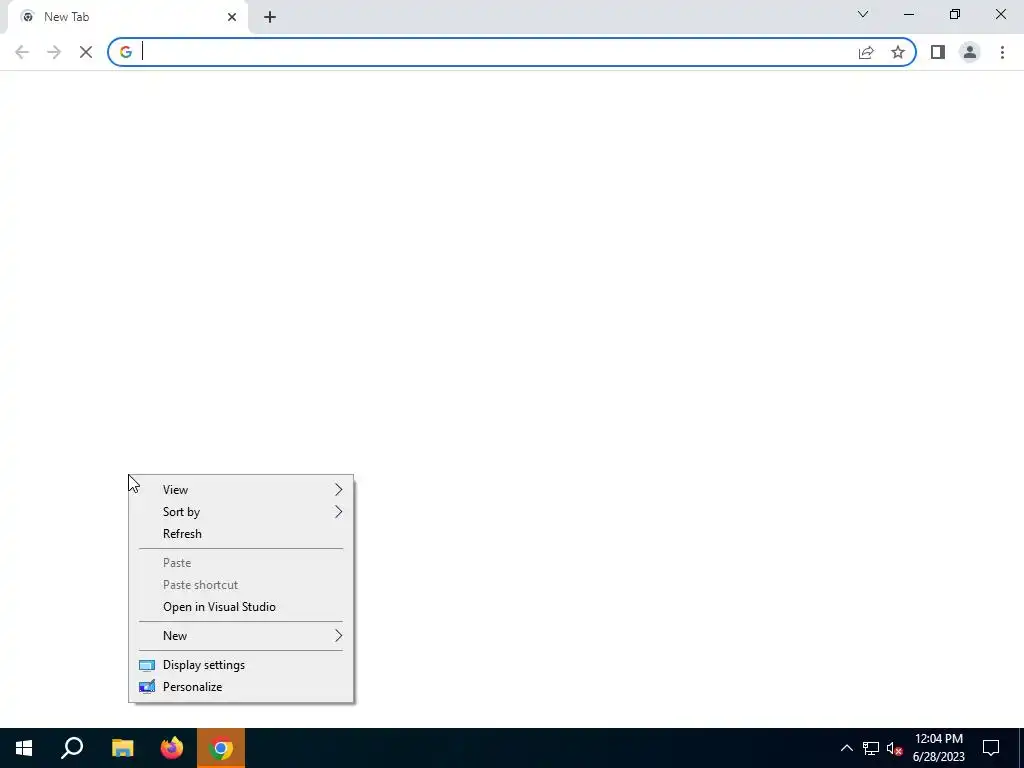
Task: Go forward using the forward arrow
Action: [54, 52]
